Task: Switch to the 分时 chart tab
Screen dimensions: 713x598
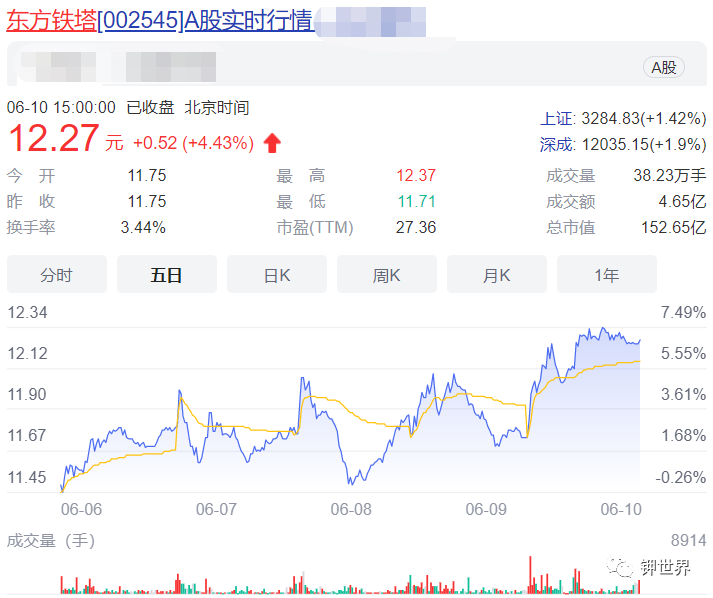Action: (x=57, y=275)
